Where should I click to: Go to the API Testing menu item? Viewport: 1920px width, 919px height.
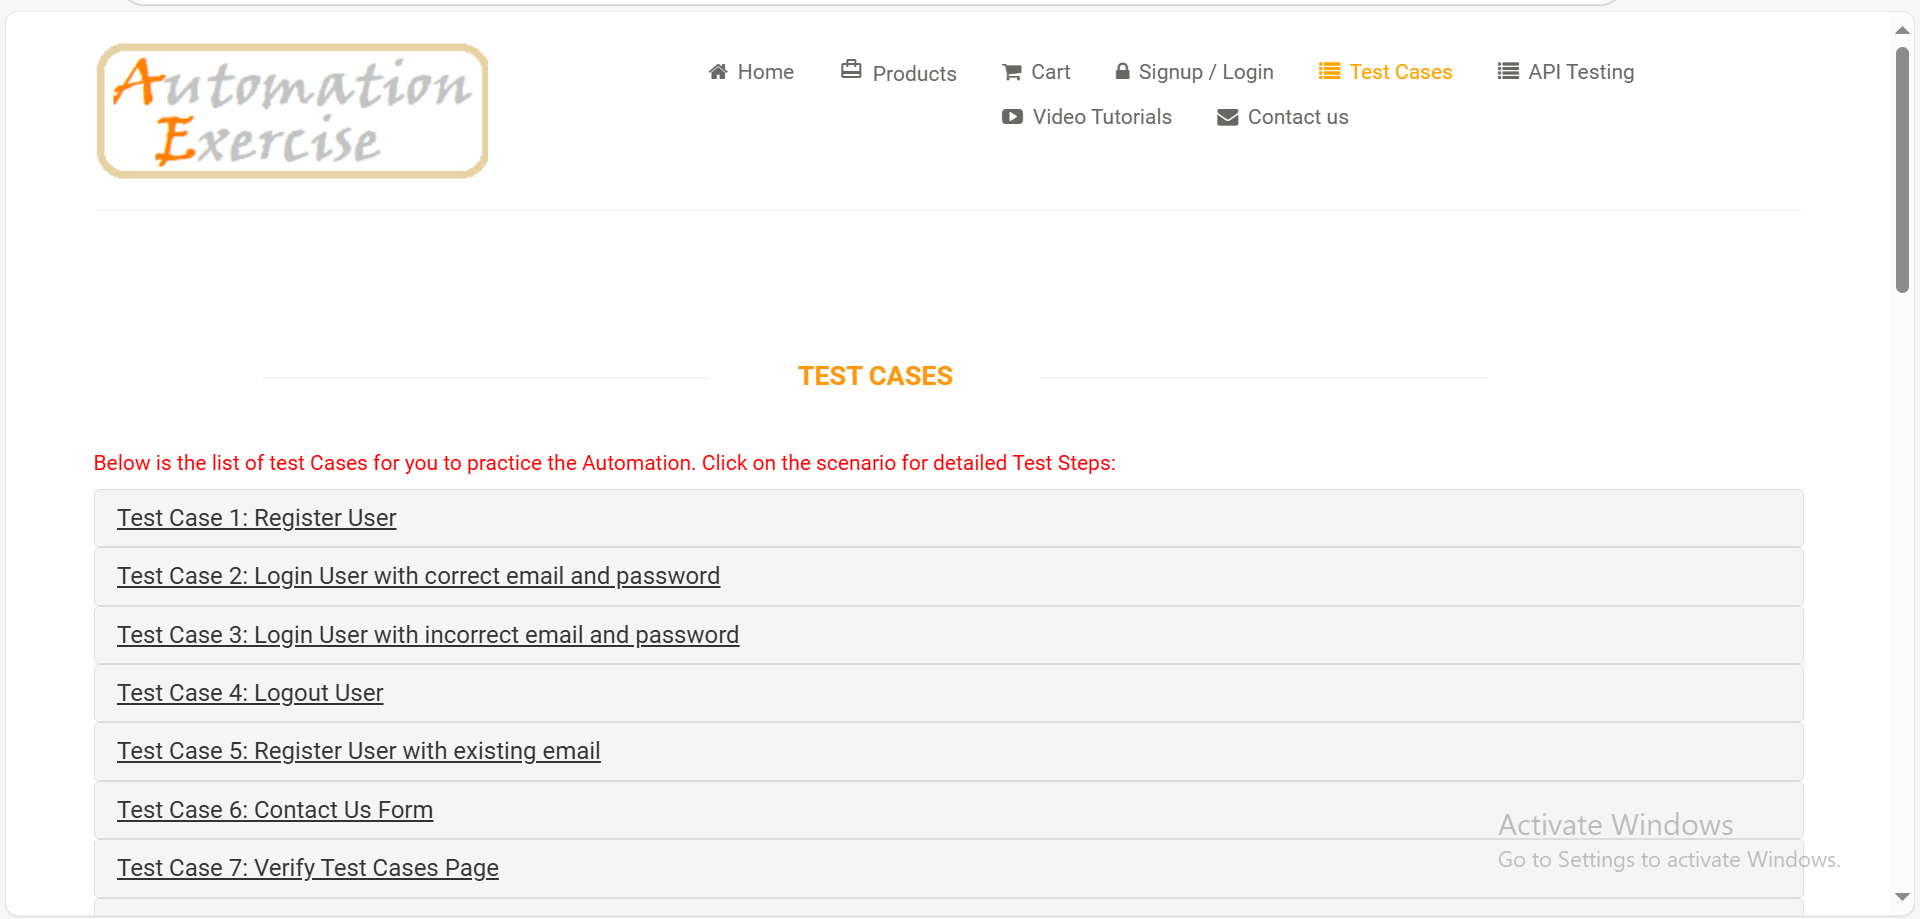point(1580,72)
